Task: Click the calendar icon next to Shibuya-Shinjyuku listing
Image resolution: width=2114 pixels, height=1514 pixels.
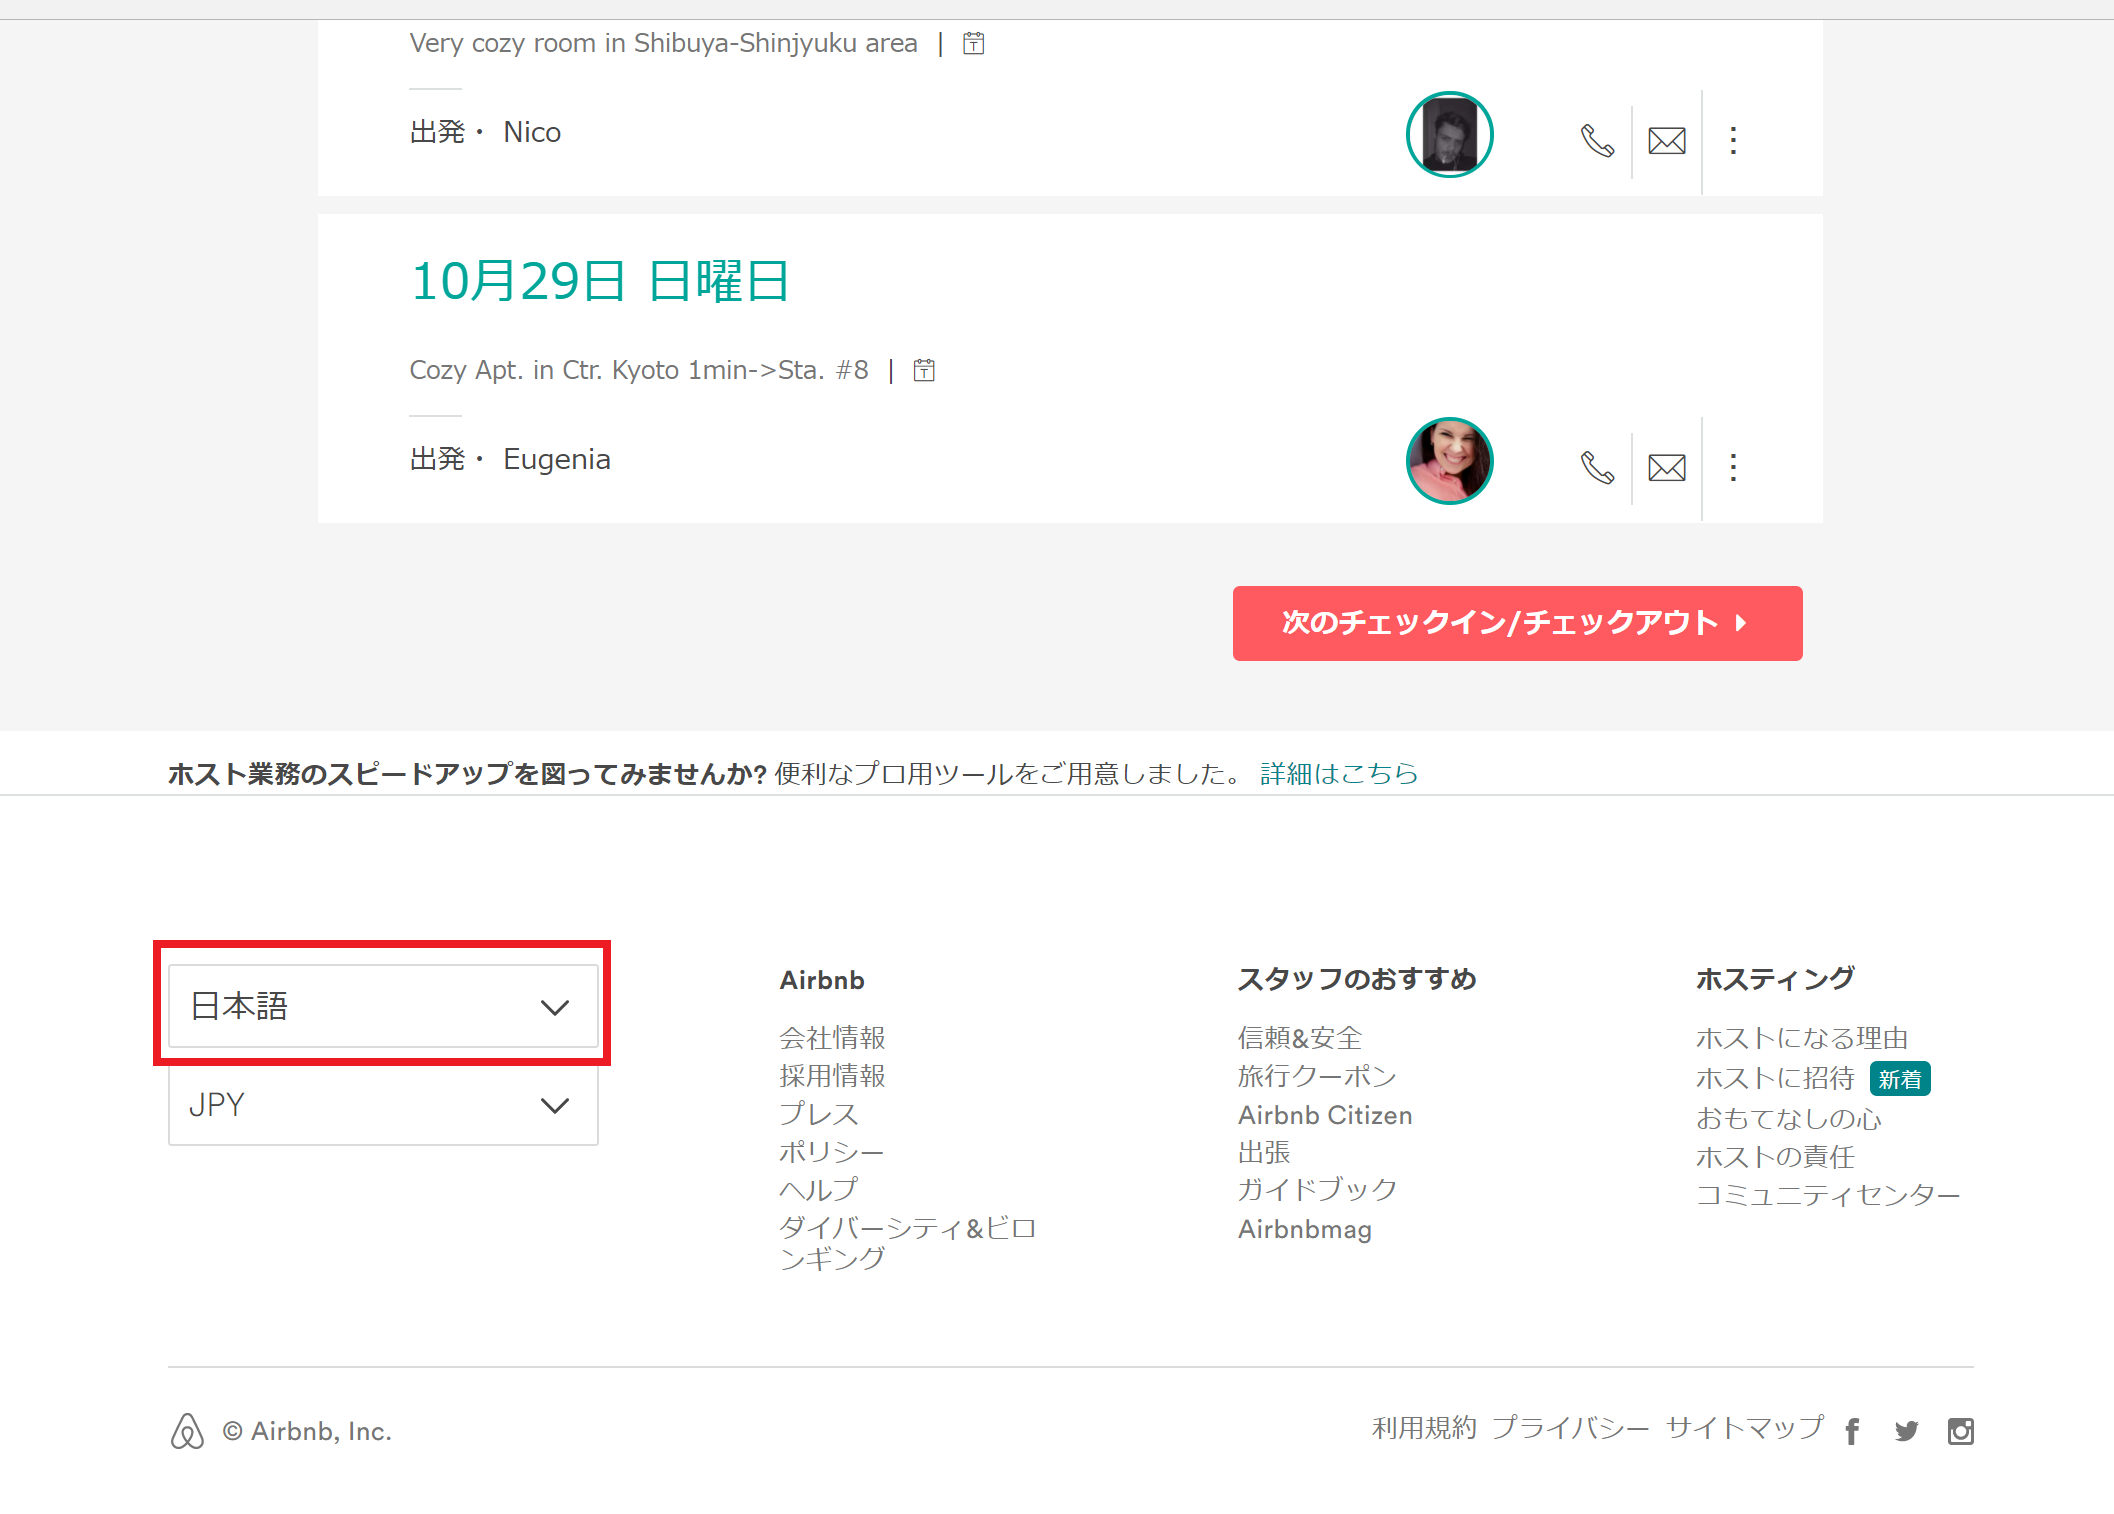Action: (x=973, y=44)
